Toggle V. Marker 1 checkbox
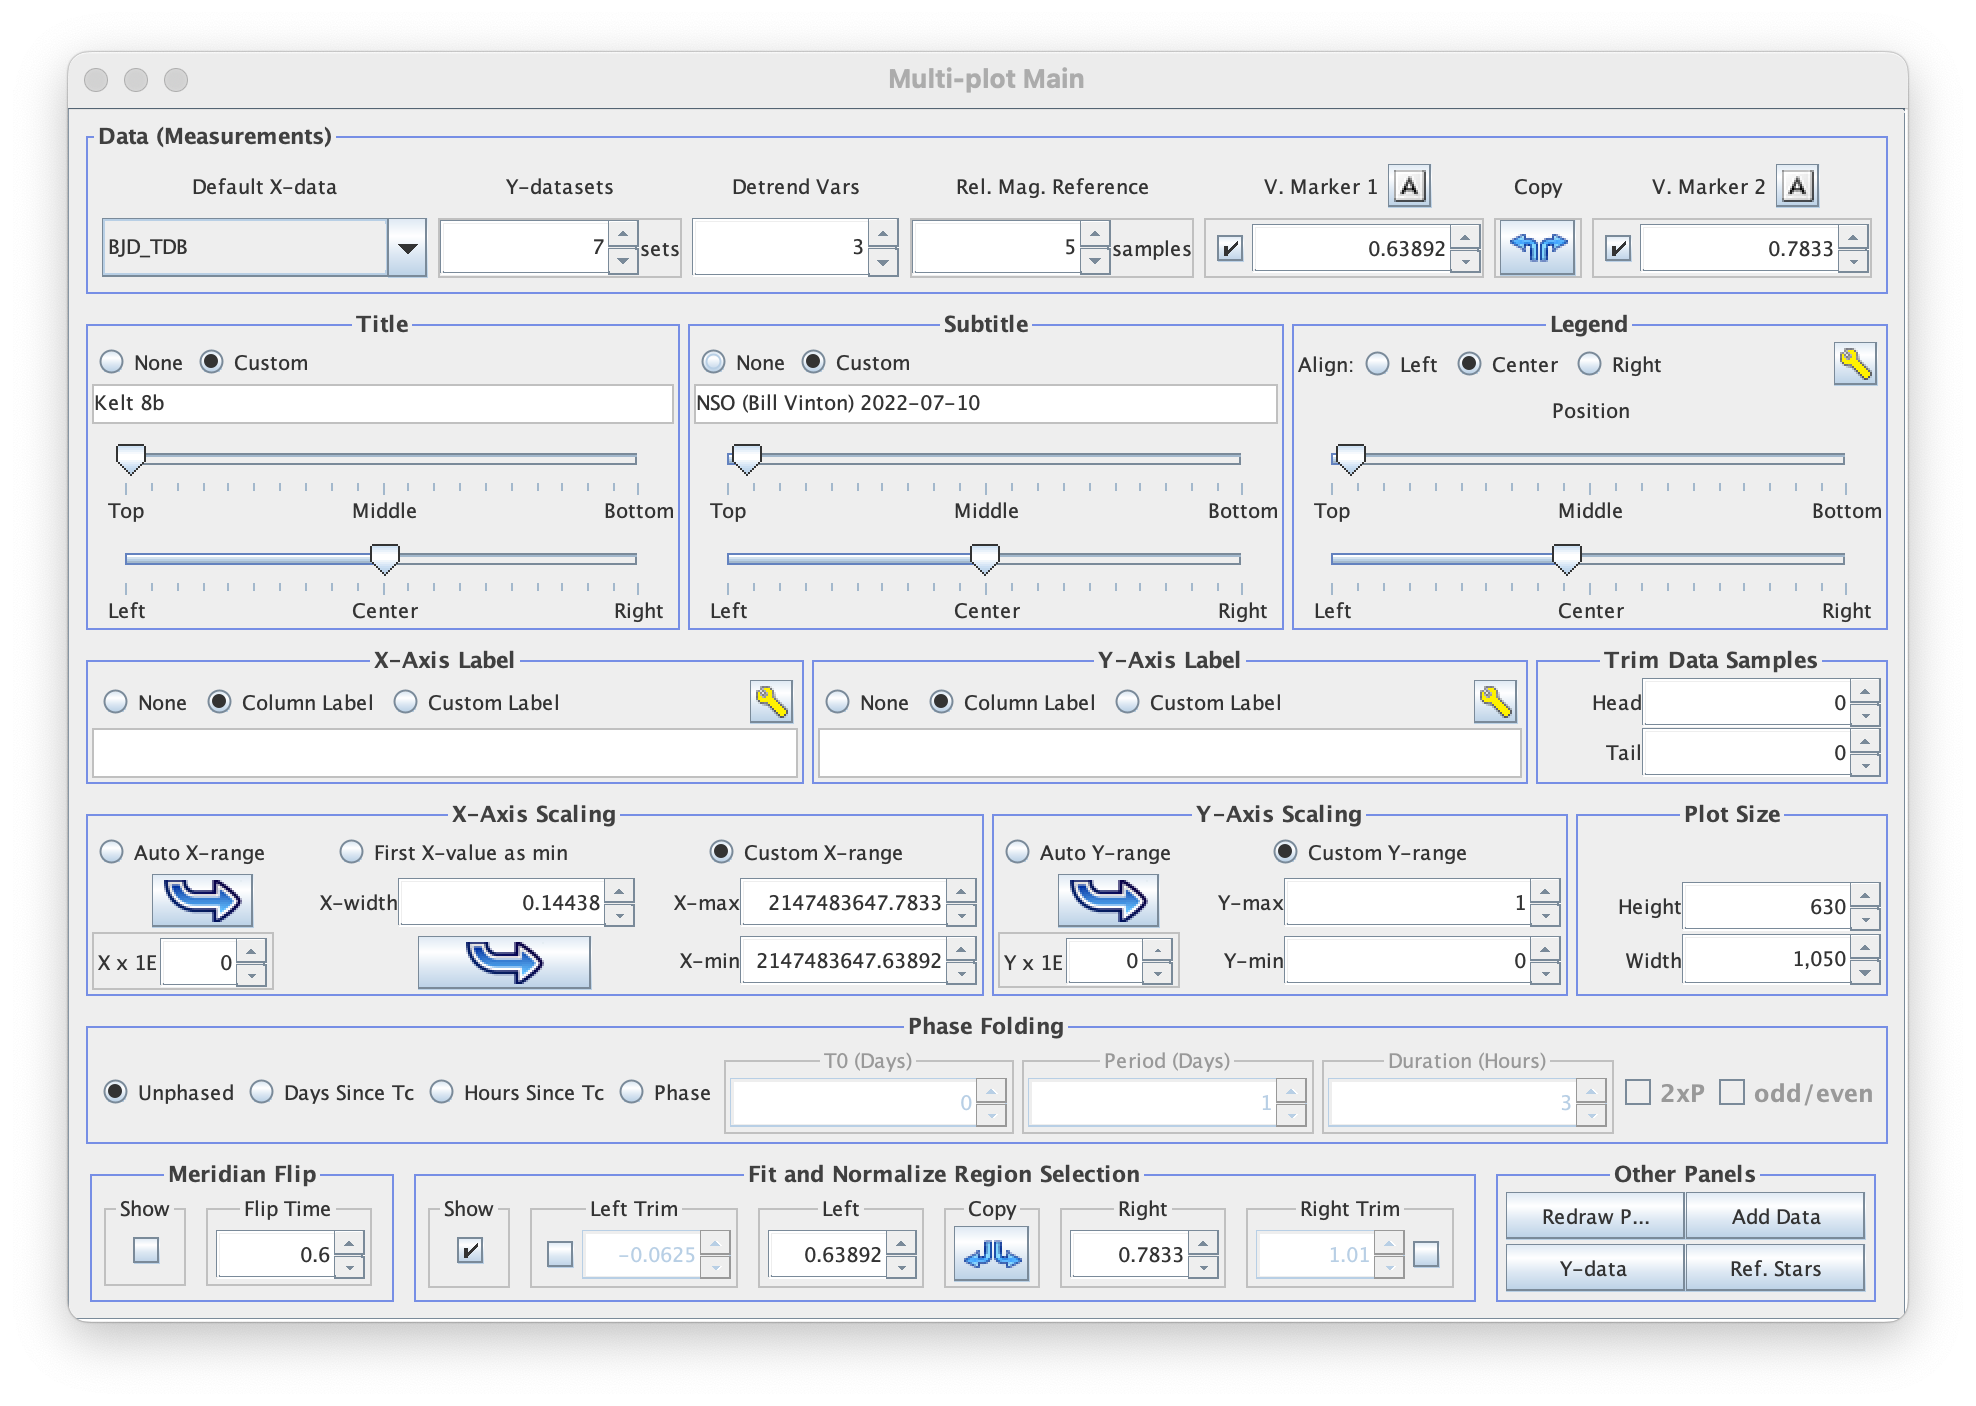Viewport: 1976px width, 1406px height. [1230, 248]
